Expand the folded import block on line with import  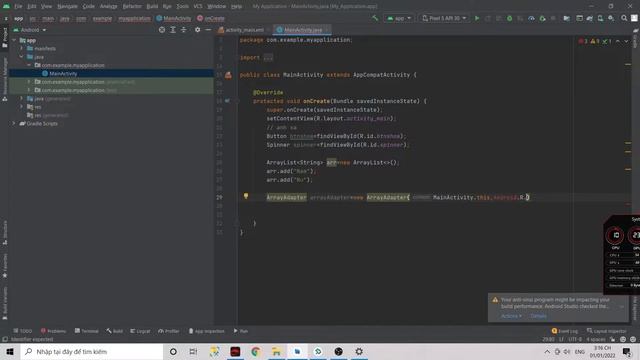click(x=268, y=58)
